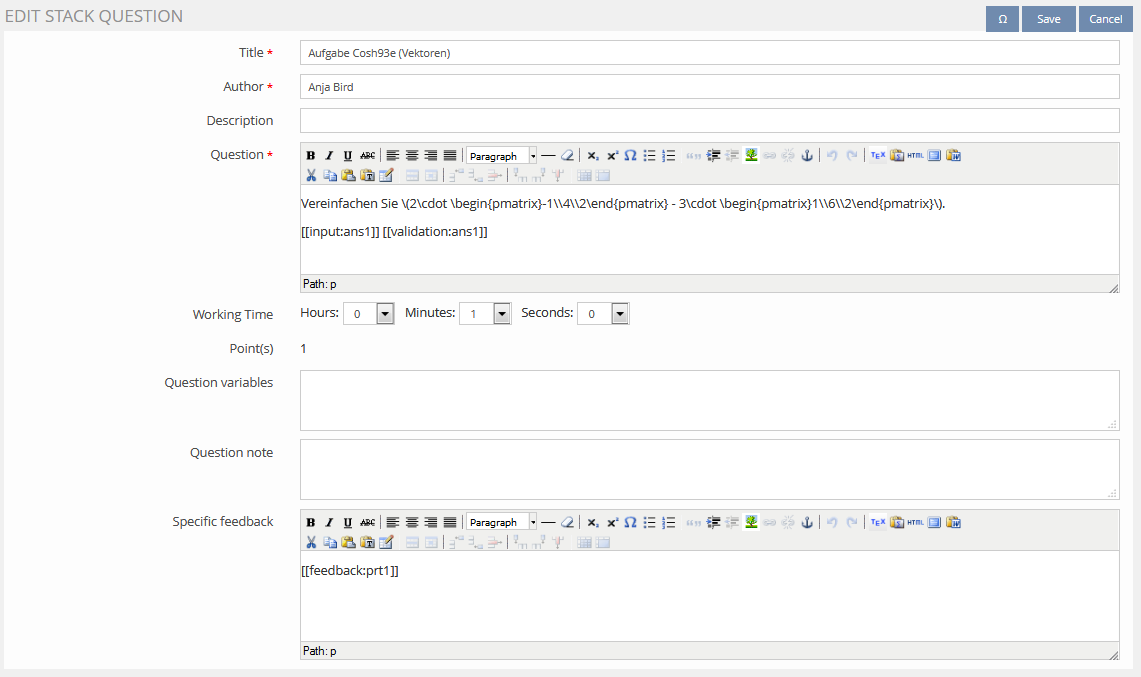This screenshot has height=677, width=1141.
Task: Toggle bold in the Question editor toolbar
Action: (310, 155)
